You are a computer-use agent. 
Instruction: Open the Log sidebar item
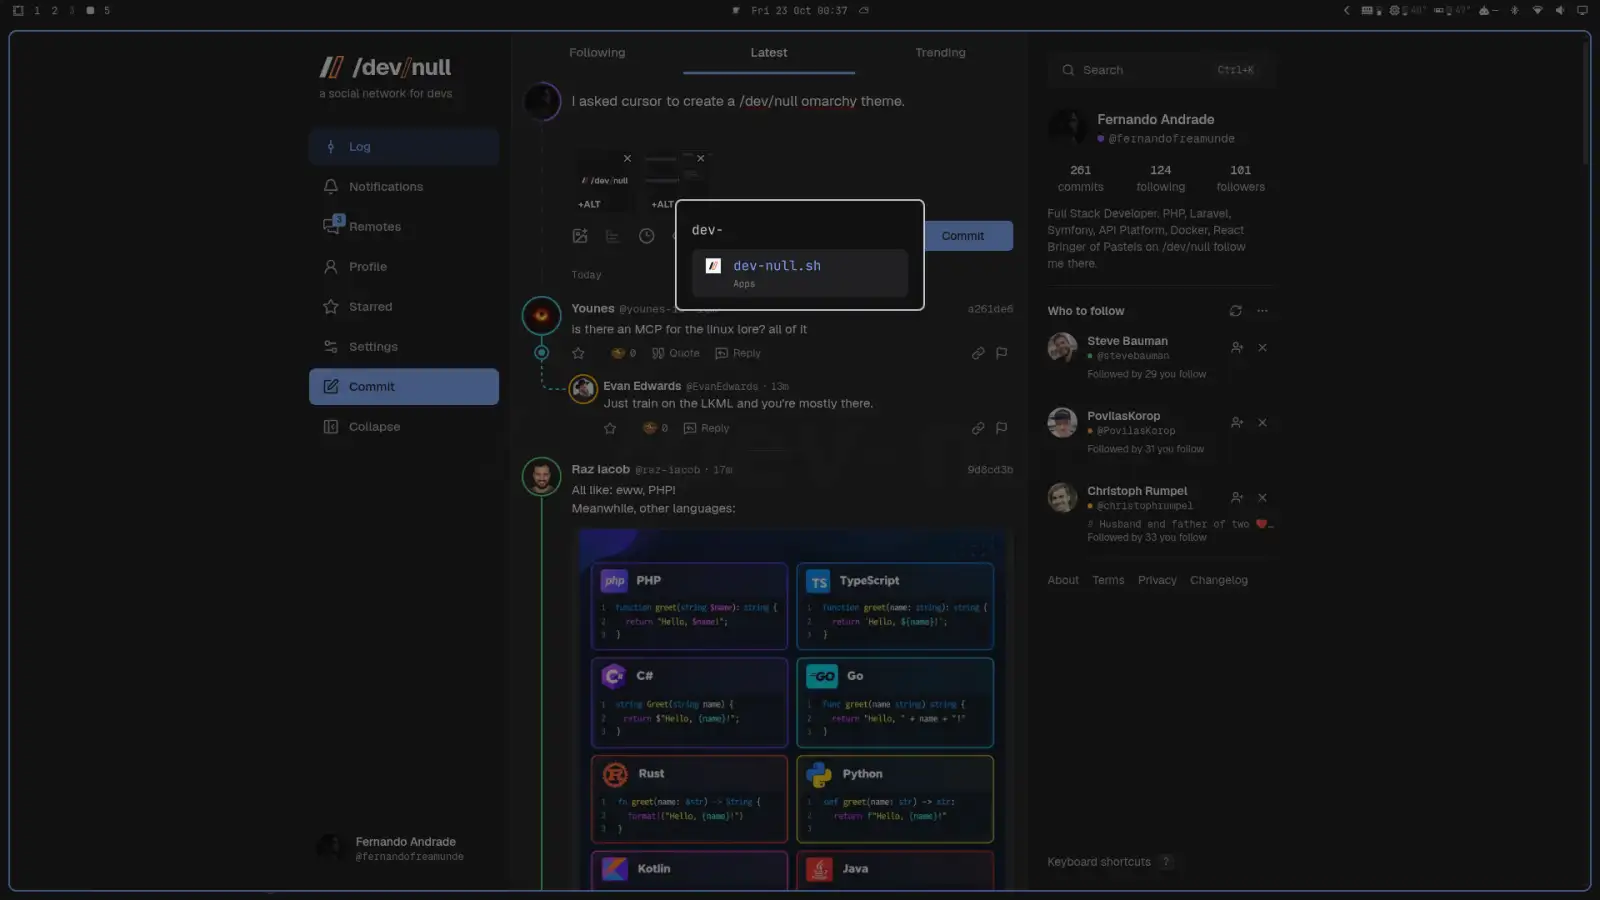404,147
